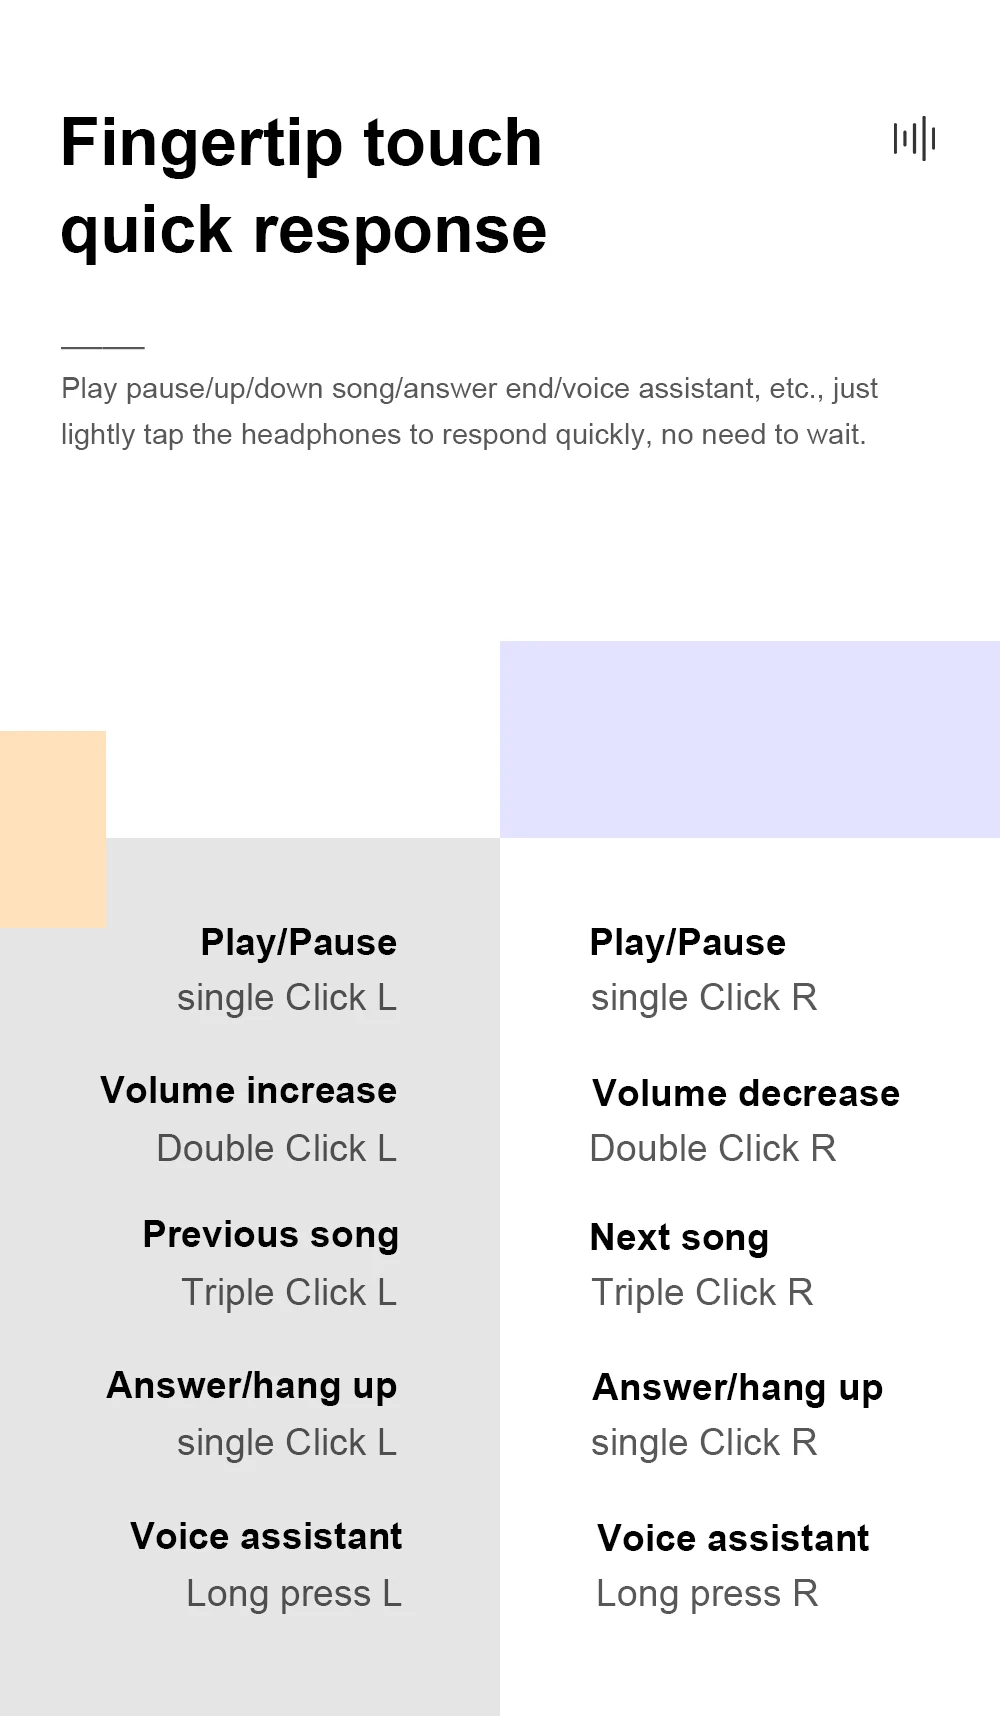Select the "Triple Click L" text
This screenshot has height=1716, width=1000.
[x=289, y=1292]
